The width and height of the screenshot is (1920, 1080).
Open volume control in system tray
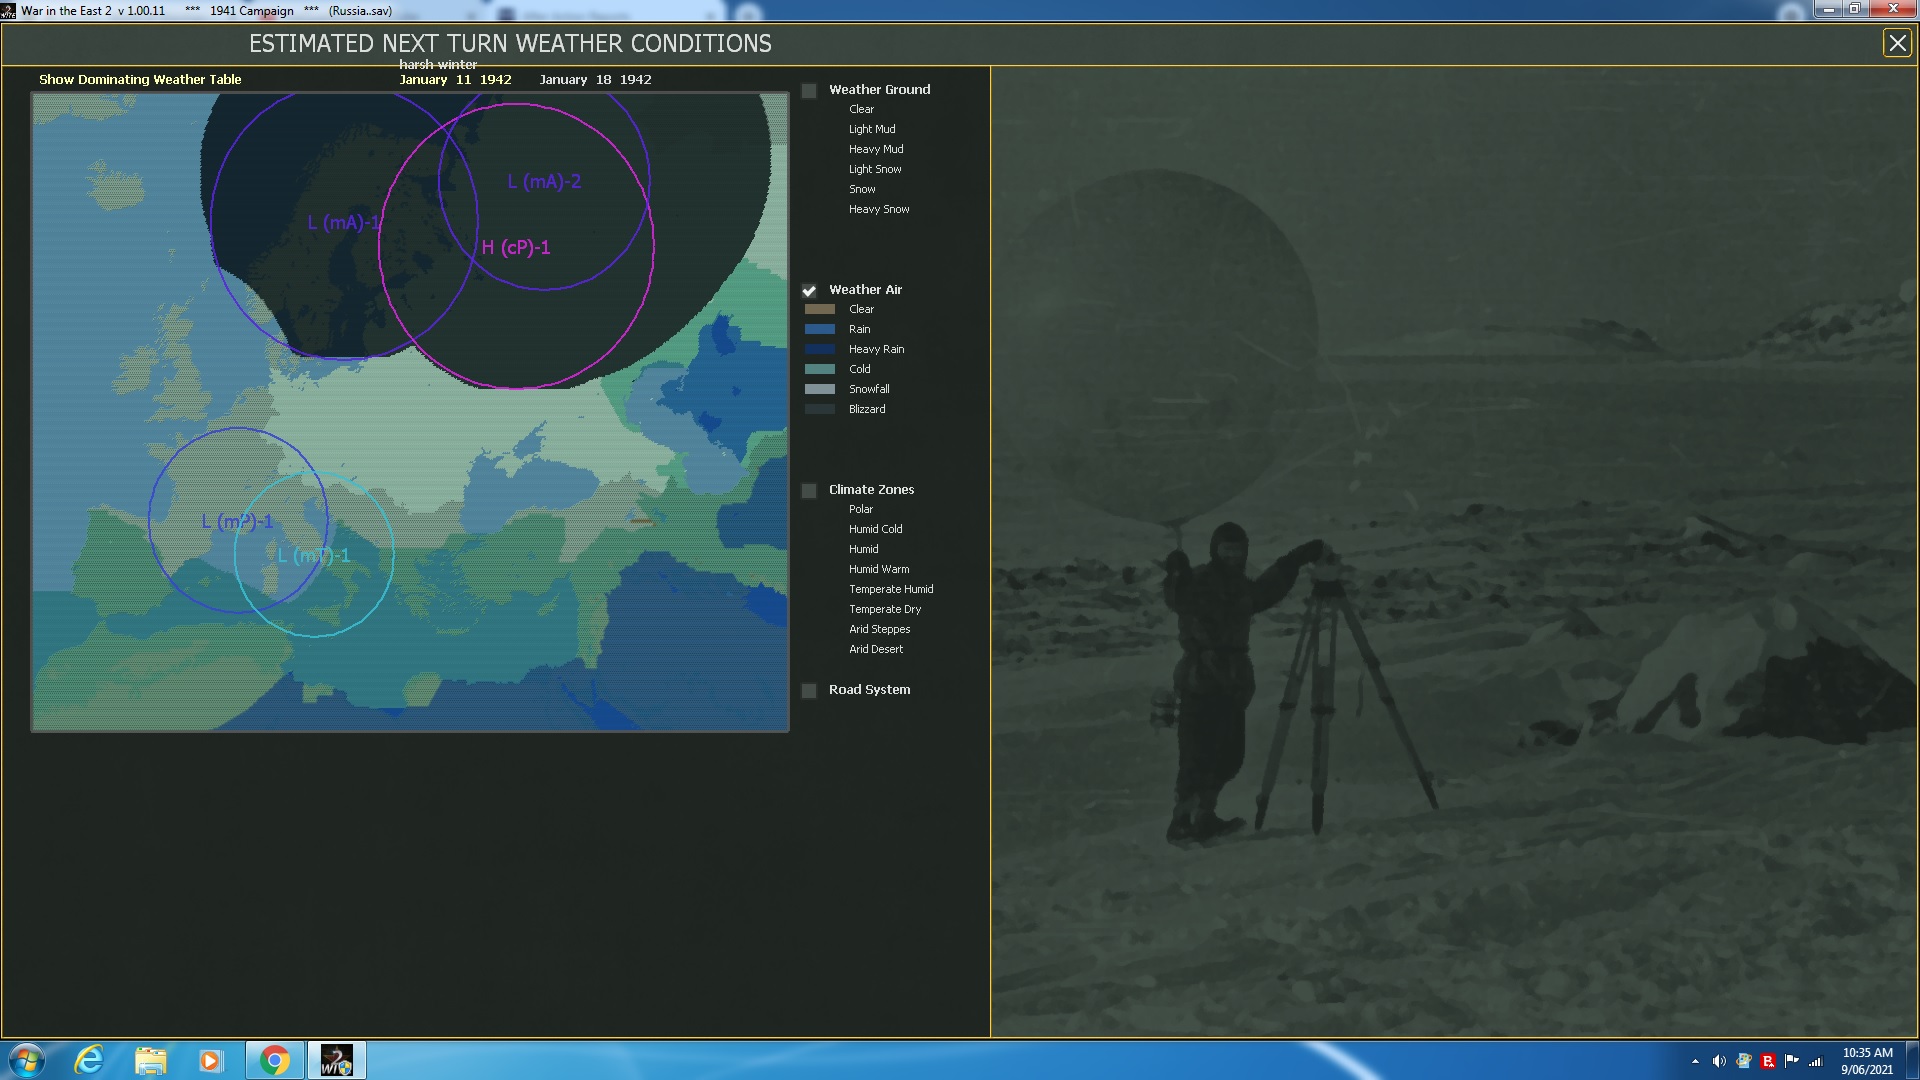pos(1719,1061)
